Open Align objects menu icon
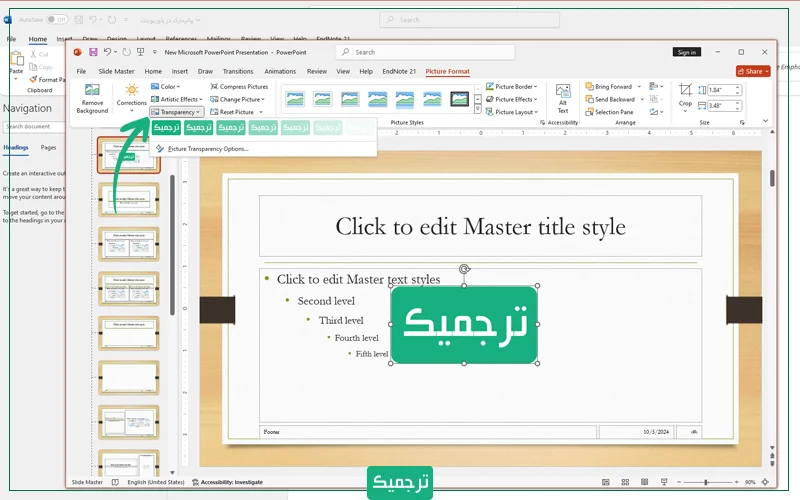The height and width of the screenshot is (500, 800). tap(656, 86)
